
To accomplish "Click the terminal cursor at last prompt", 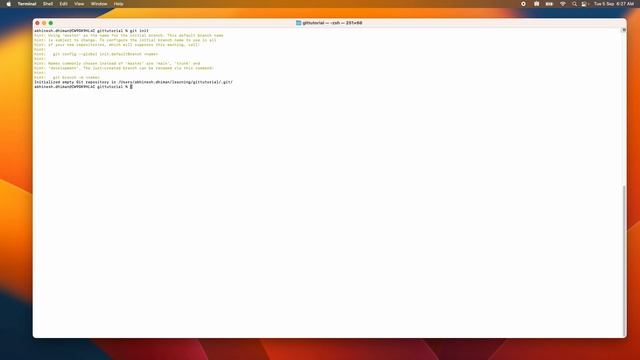I will [131, 87].
